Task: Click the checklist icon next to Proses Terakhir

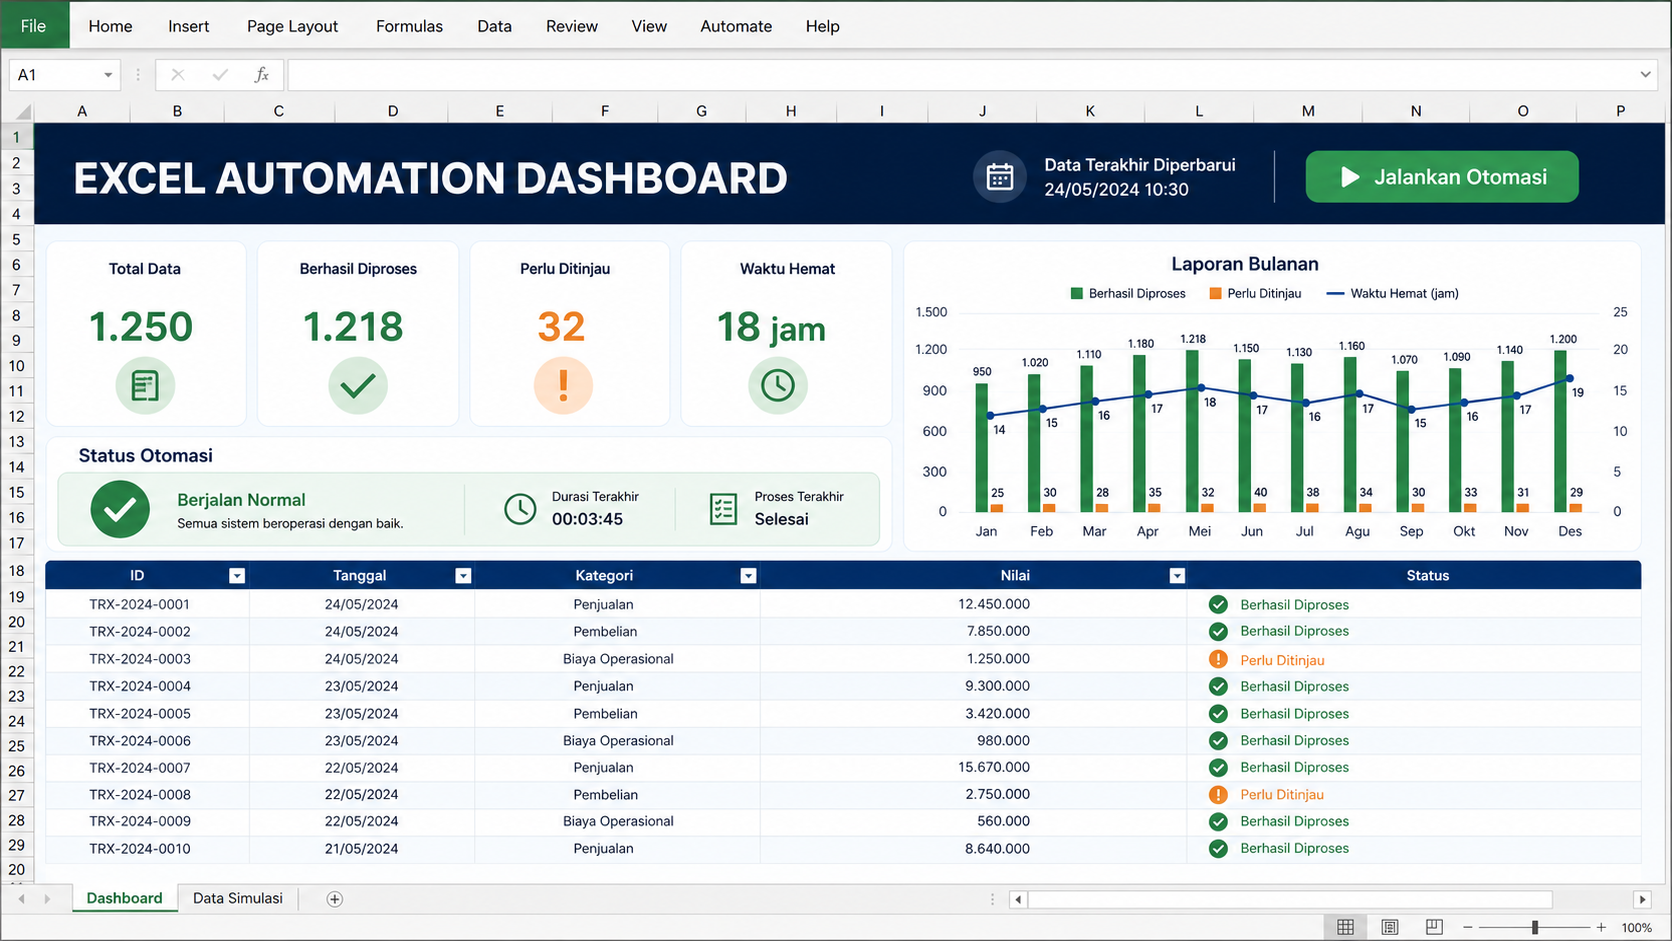Action: pos(723,509)
